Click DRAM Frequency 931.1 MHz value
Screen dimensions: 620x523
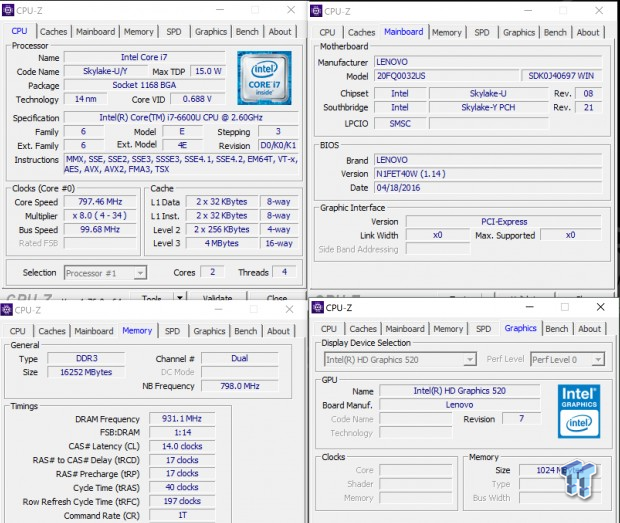click(x=182, y=418)
